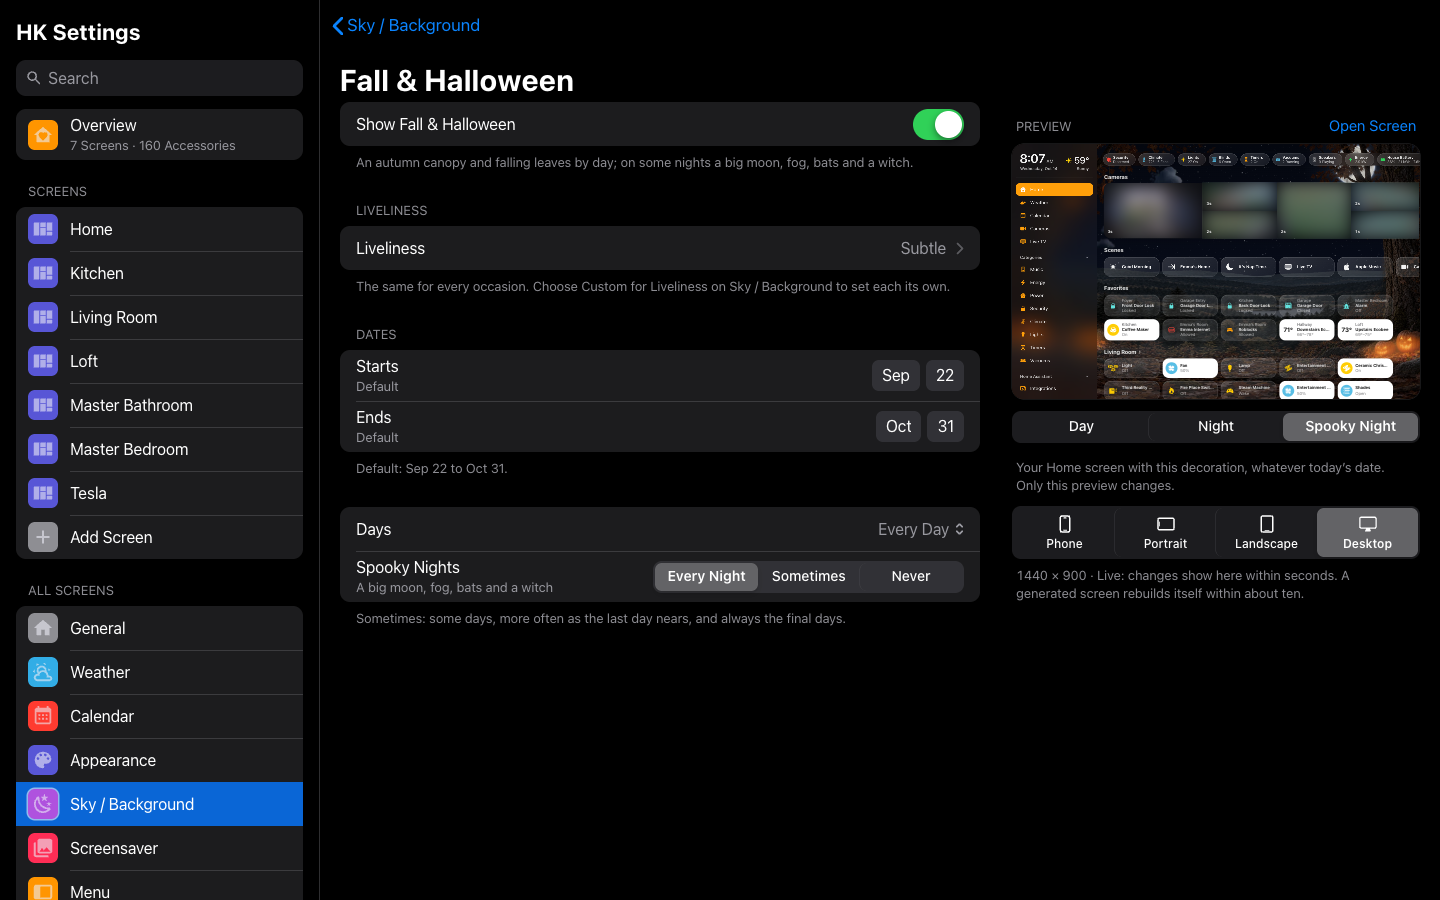The width and height of the screenshot is (1440, 900).
Task: Click the Overview house icon
Action: (43, 134)
